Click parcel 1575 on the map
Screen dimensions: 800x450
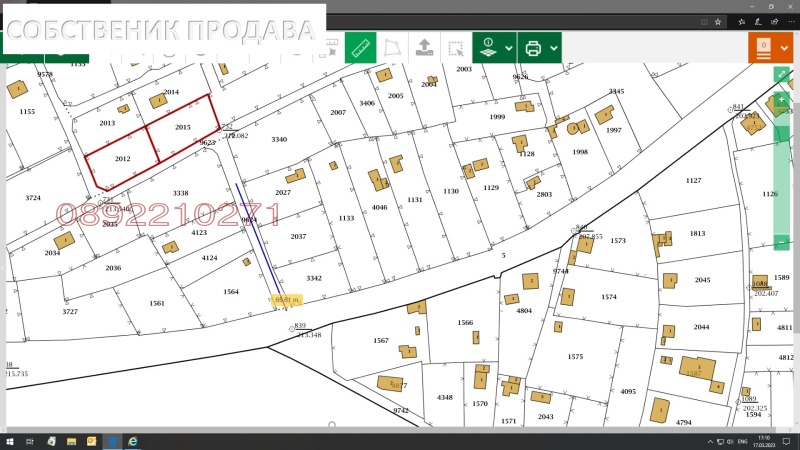point(575,357)
